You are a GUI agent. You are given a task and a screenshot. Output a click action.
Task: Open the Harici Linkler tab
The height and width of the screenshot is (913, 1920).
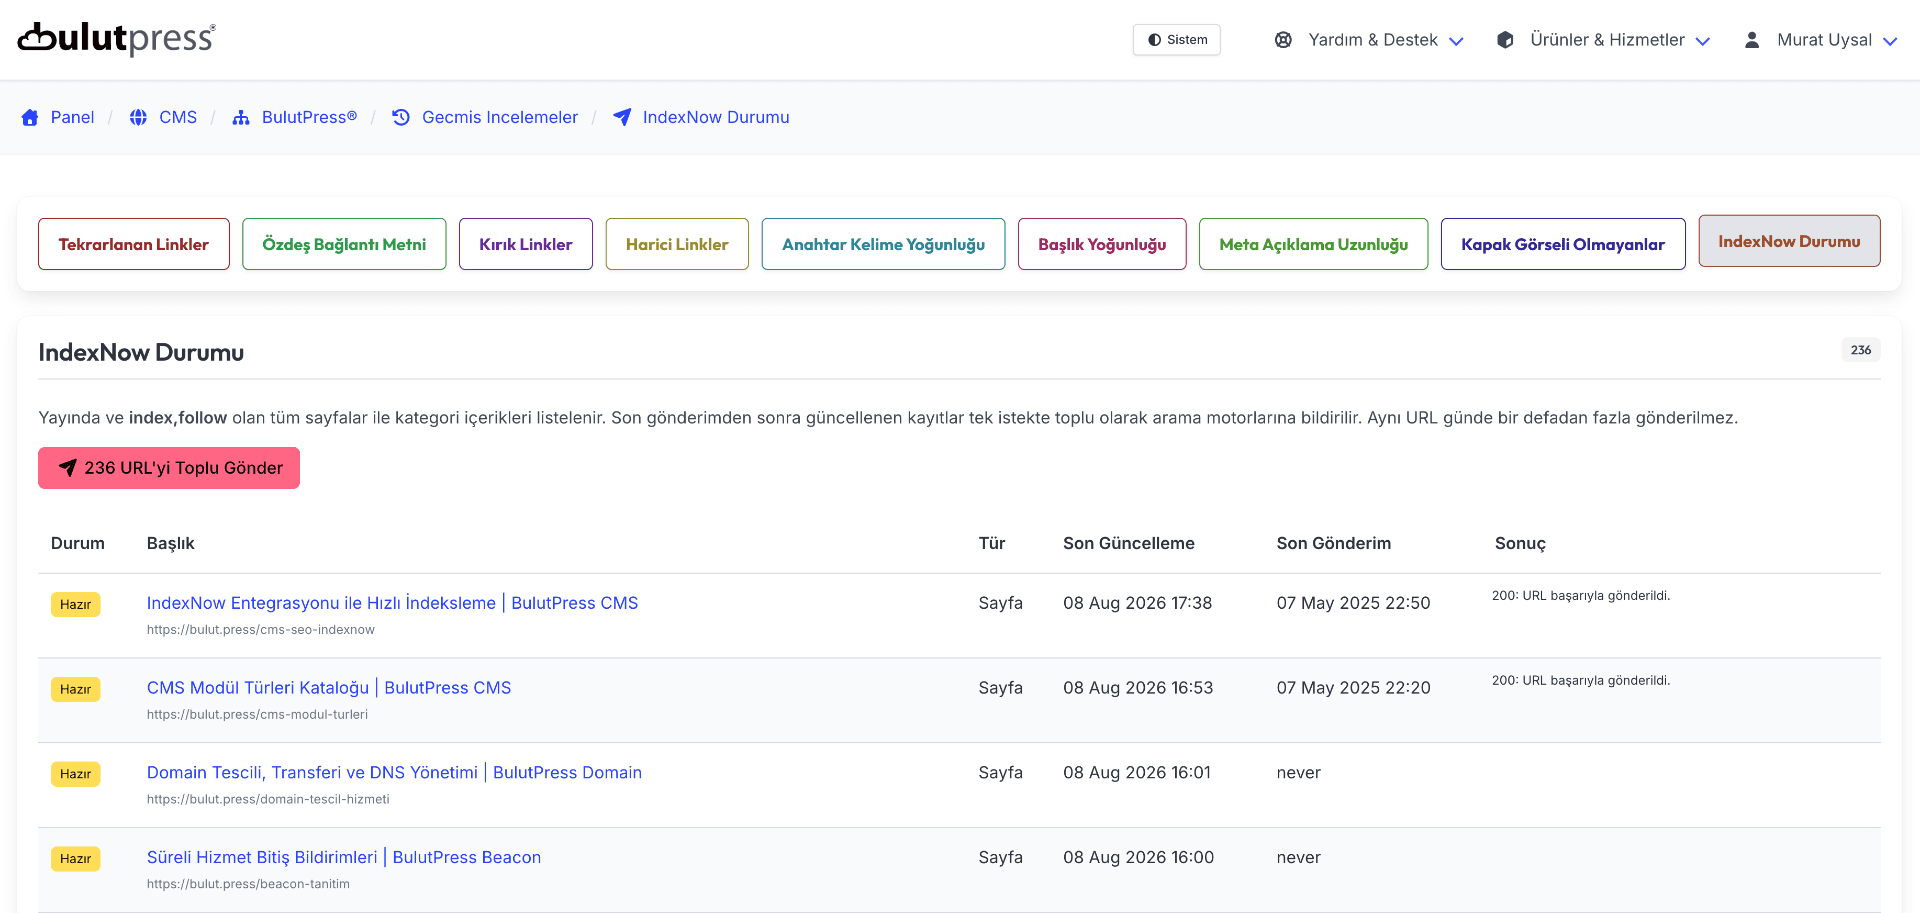(x=677, y=244)
